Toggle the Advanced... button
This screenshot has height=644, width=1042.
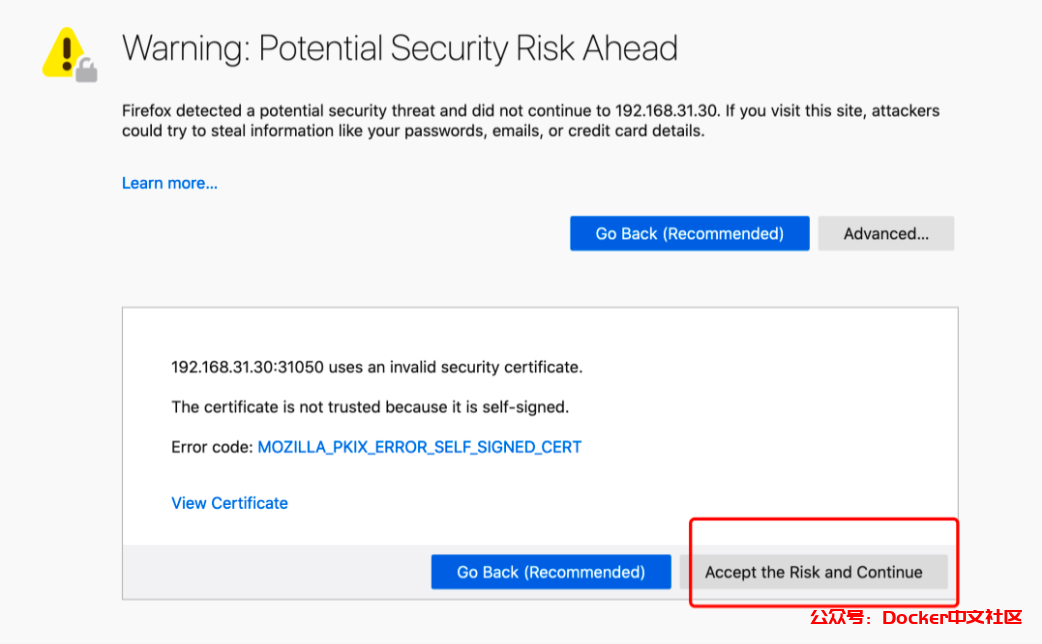pyautogui.click(x=886, y=234)
